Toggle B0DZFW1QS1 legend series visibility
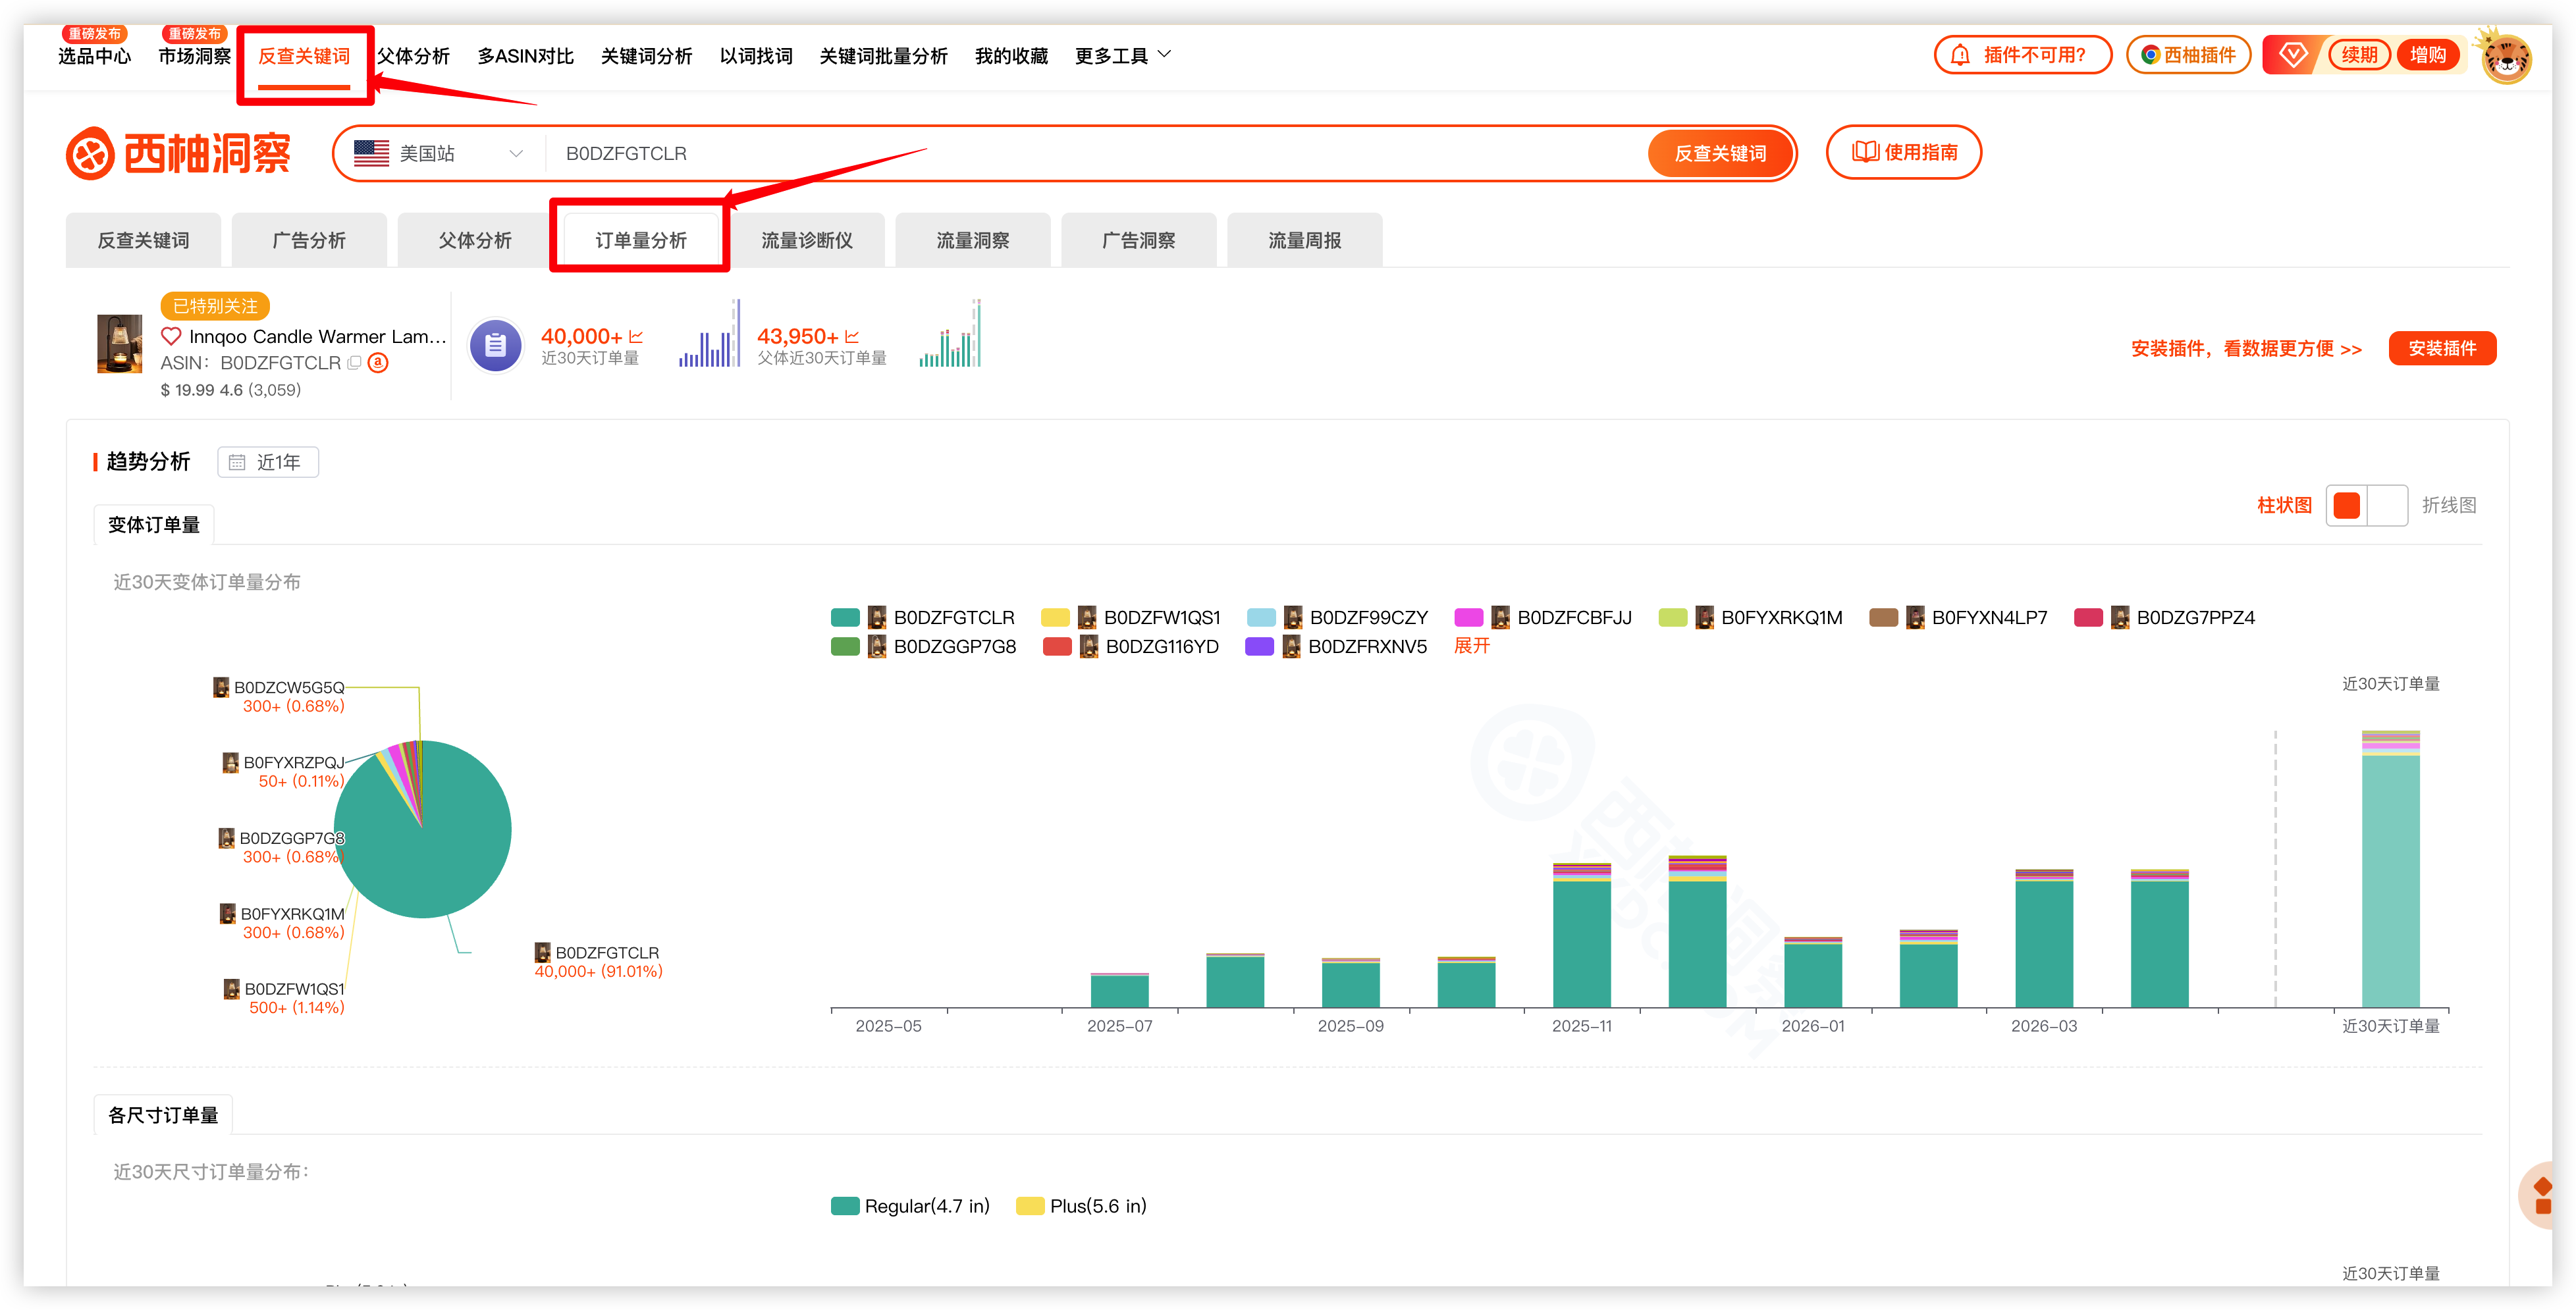This screenshot has height=1310, width=2576. pyautogui.click(x=1131, y=618)
